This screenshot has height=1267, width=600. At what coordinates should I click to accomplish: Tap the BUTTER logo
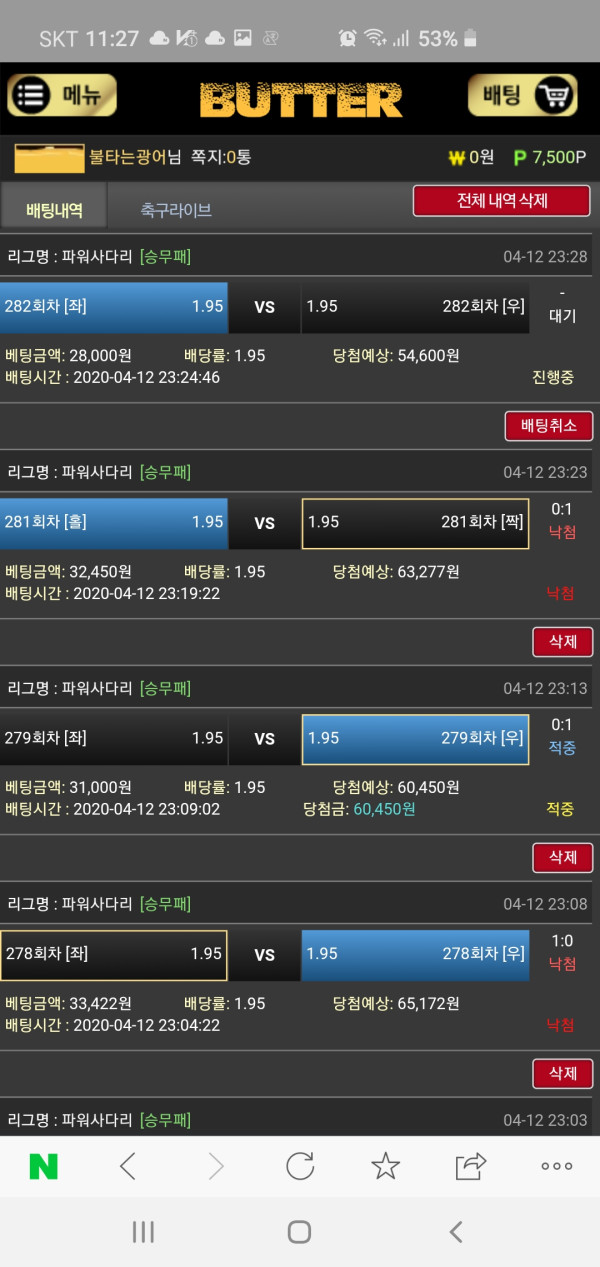click(301, 100)
